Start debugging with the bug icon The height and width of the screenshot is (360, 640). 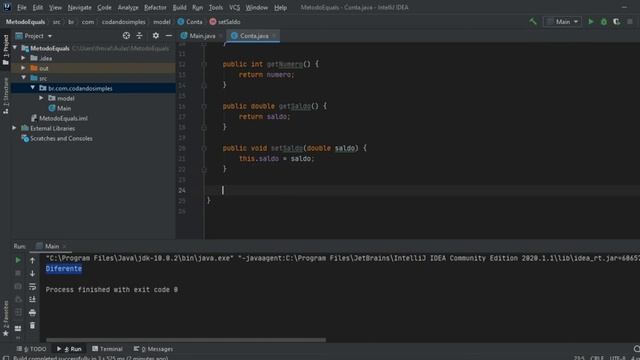coord(604,22)
